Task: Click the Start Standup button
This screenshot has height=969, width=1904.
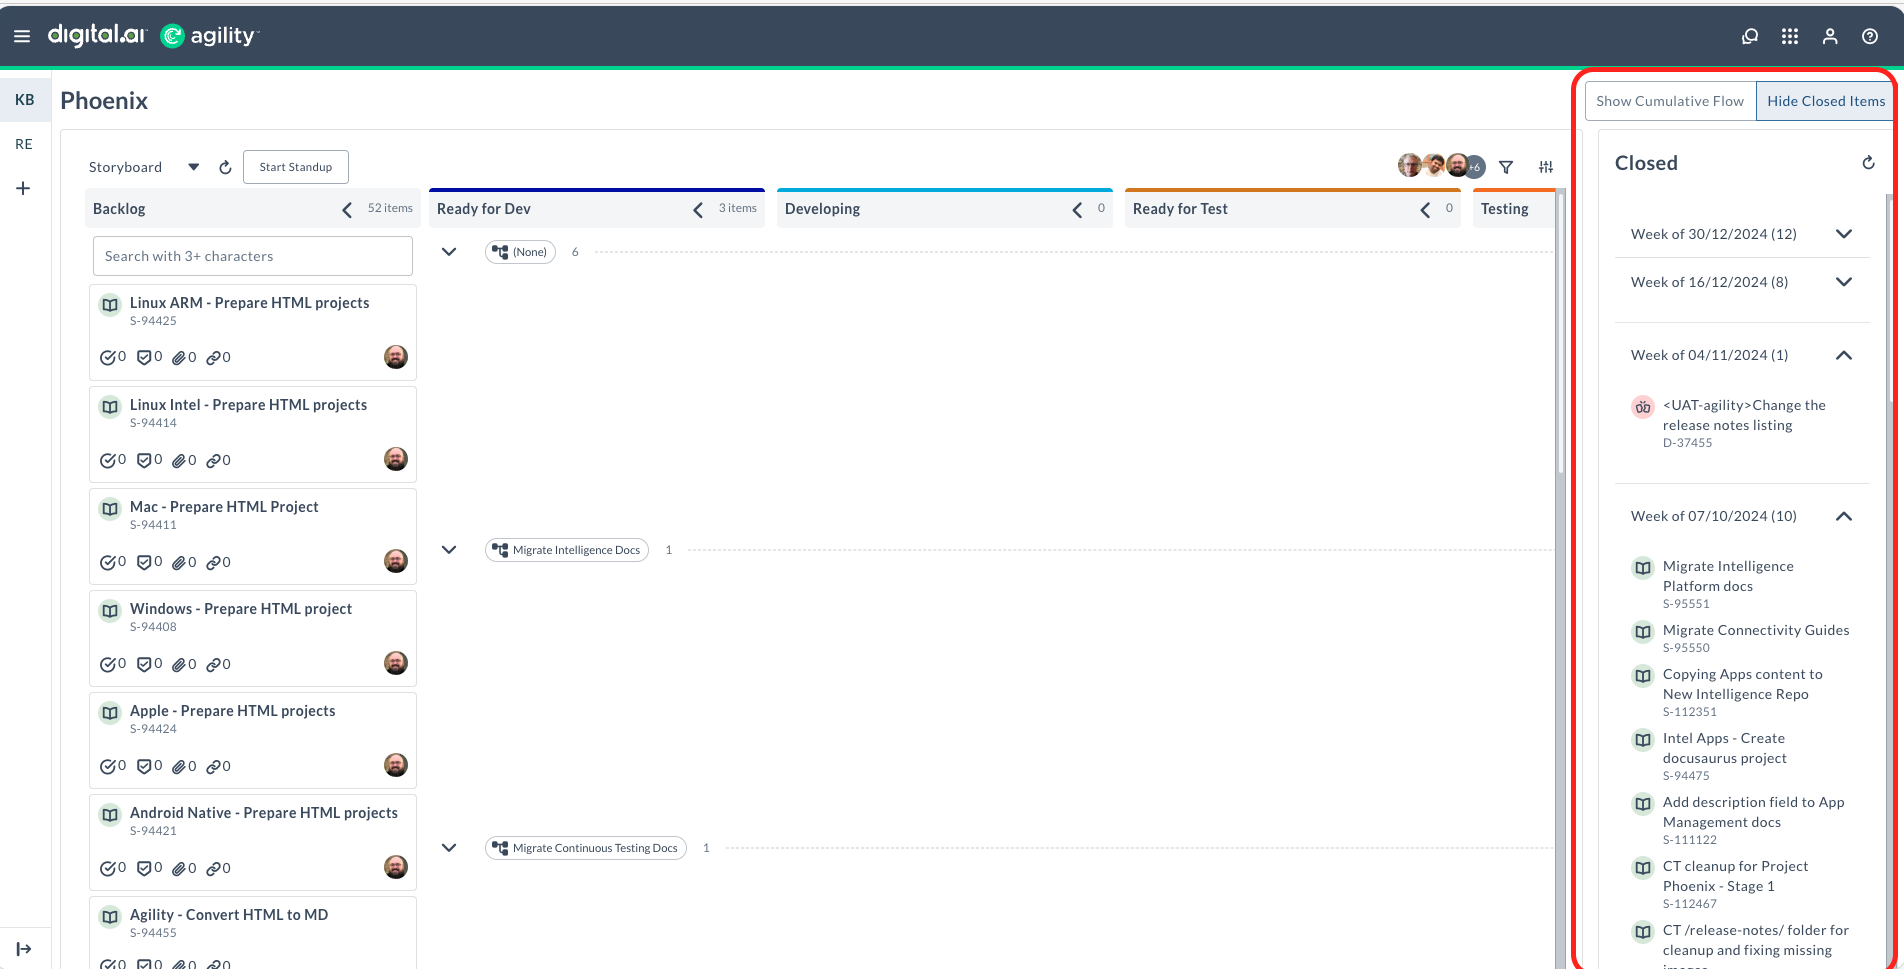Action: pyautogui.click(x=295, y=166)
